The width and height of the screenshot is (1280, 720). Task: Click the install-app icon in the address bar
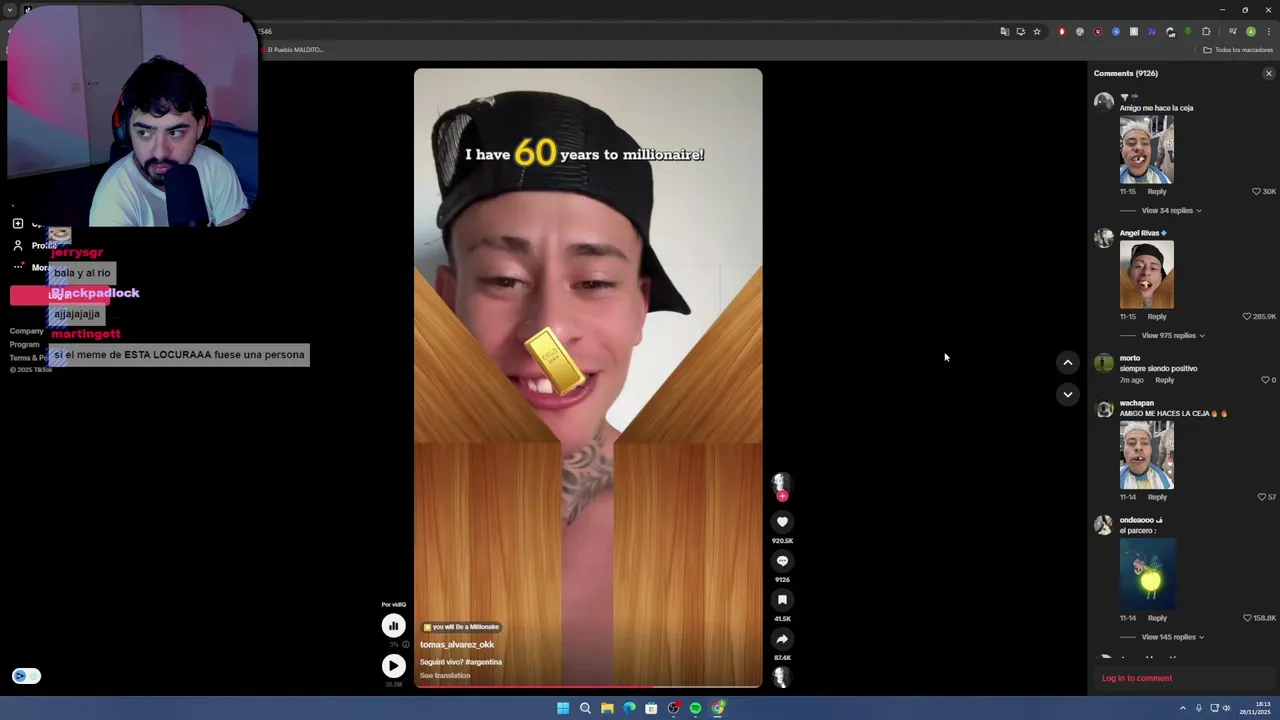pyautogui.click(x=1020, y=31)
